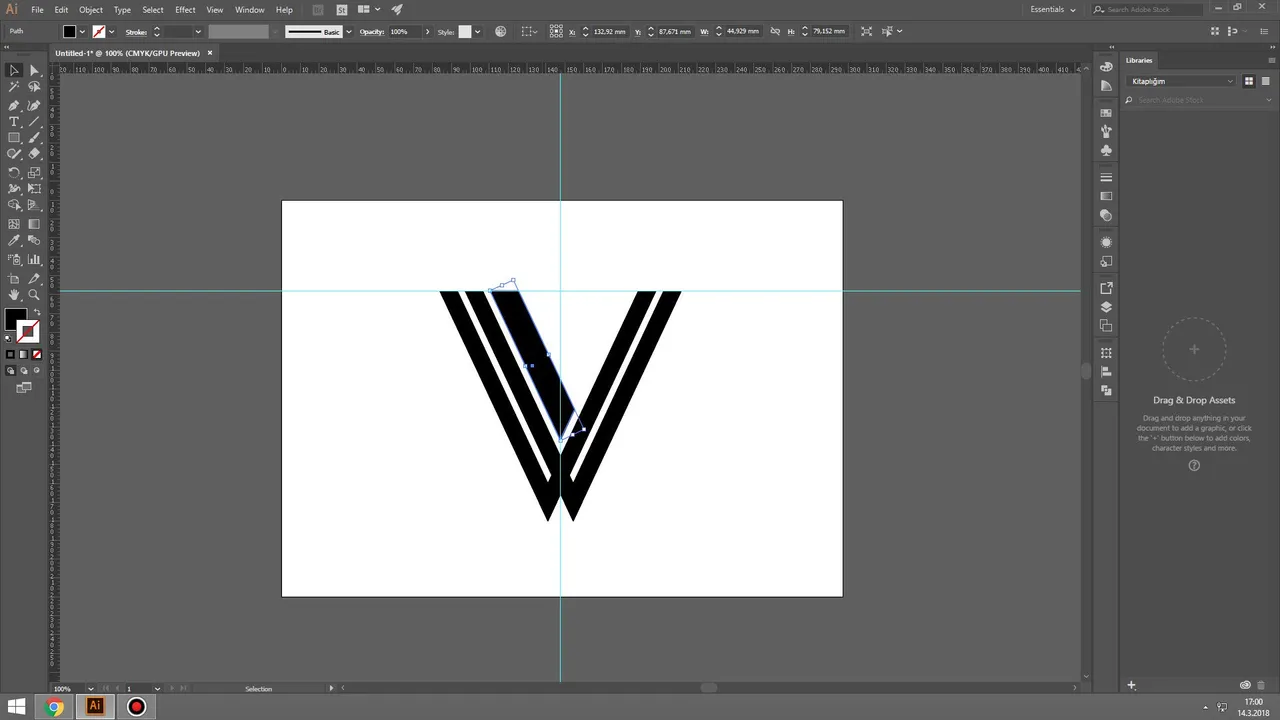
Task: Choose the Line Segment tool
Action: [34, 121]
